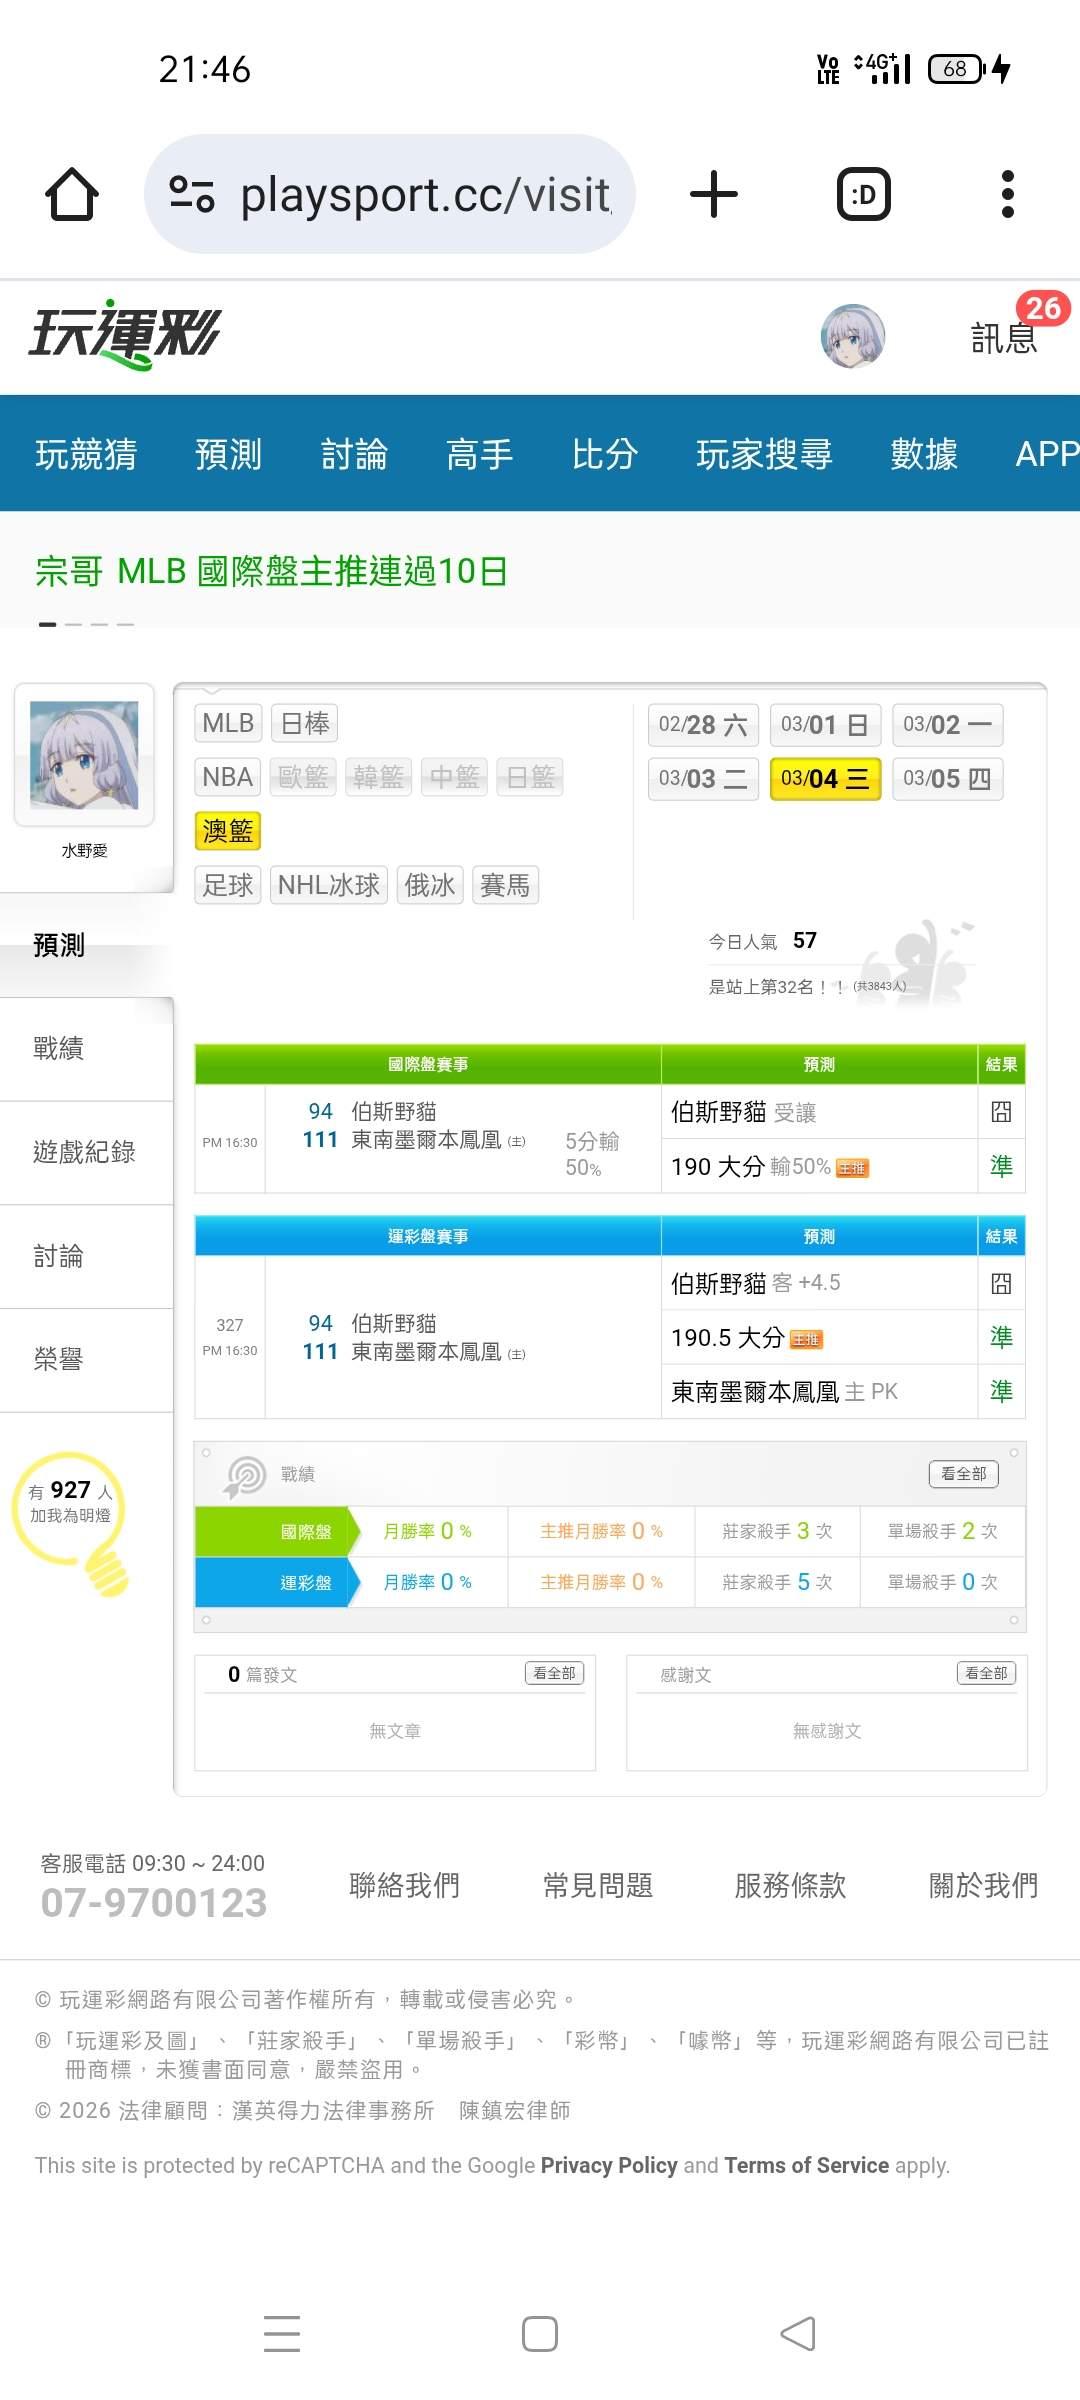Open the Terms of Service link
Viewport: 1080px width, 2400px height.
(x=807, y=2165)
